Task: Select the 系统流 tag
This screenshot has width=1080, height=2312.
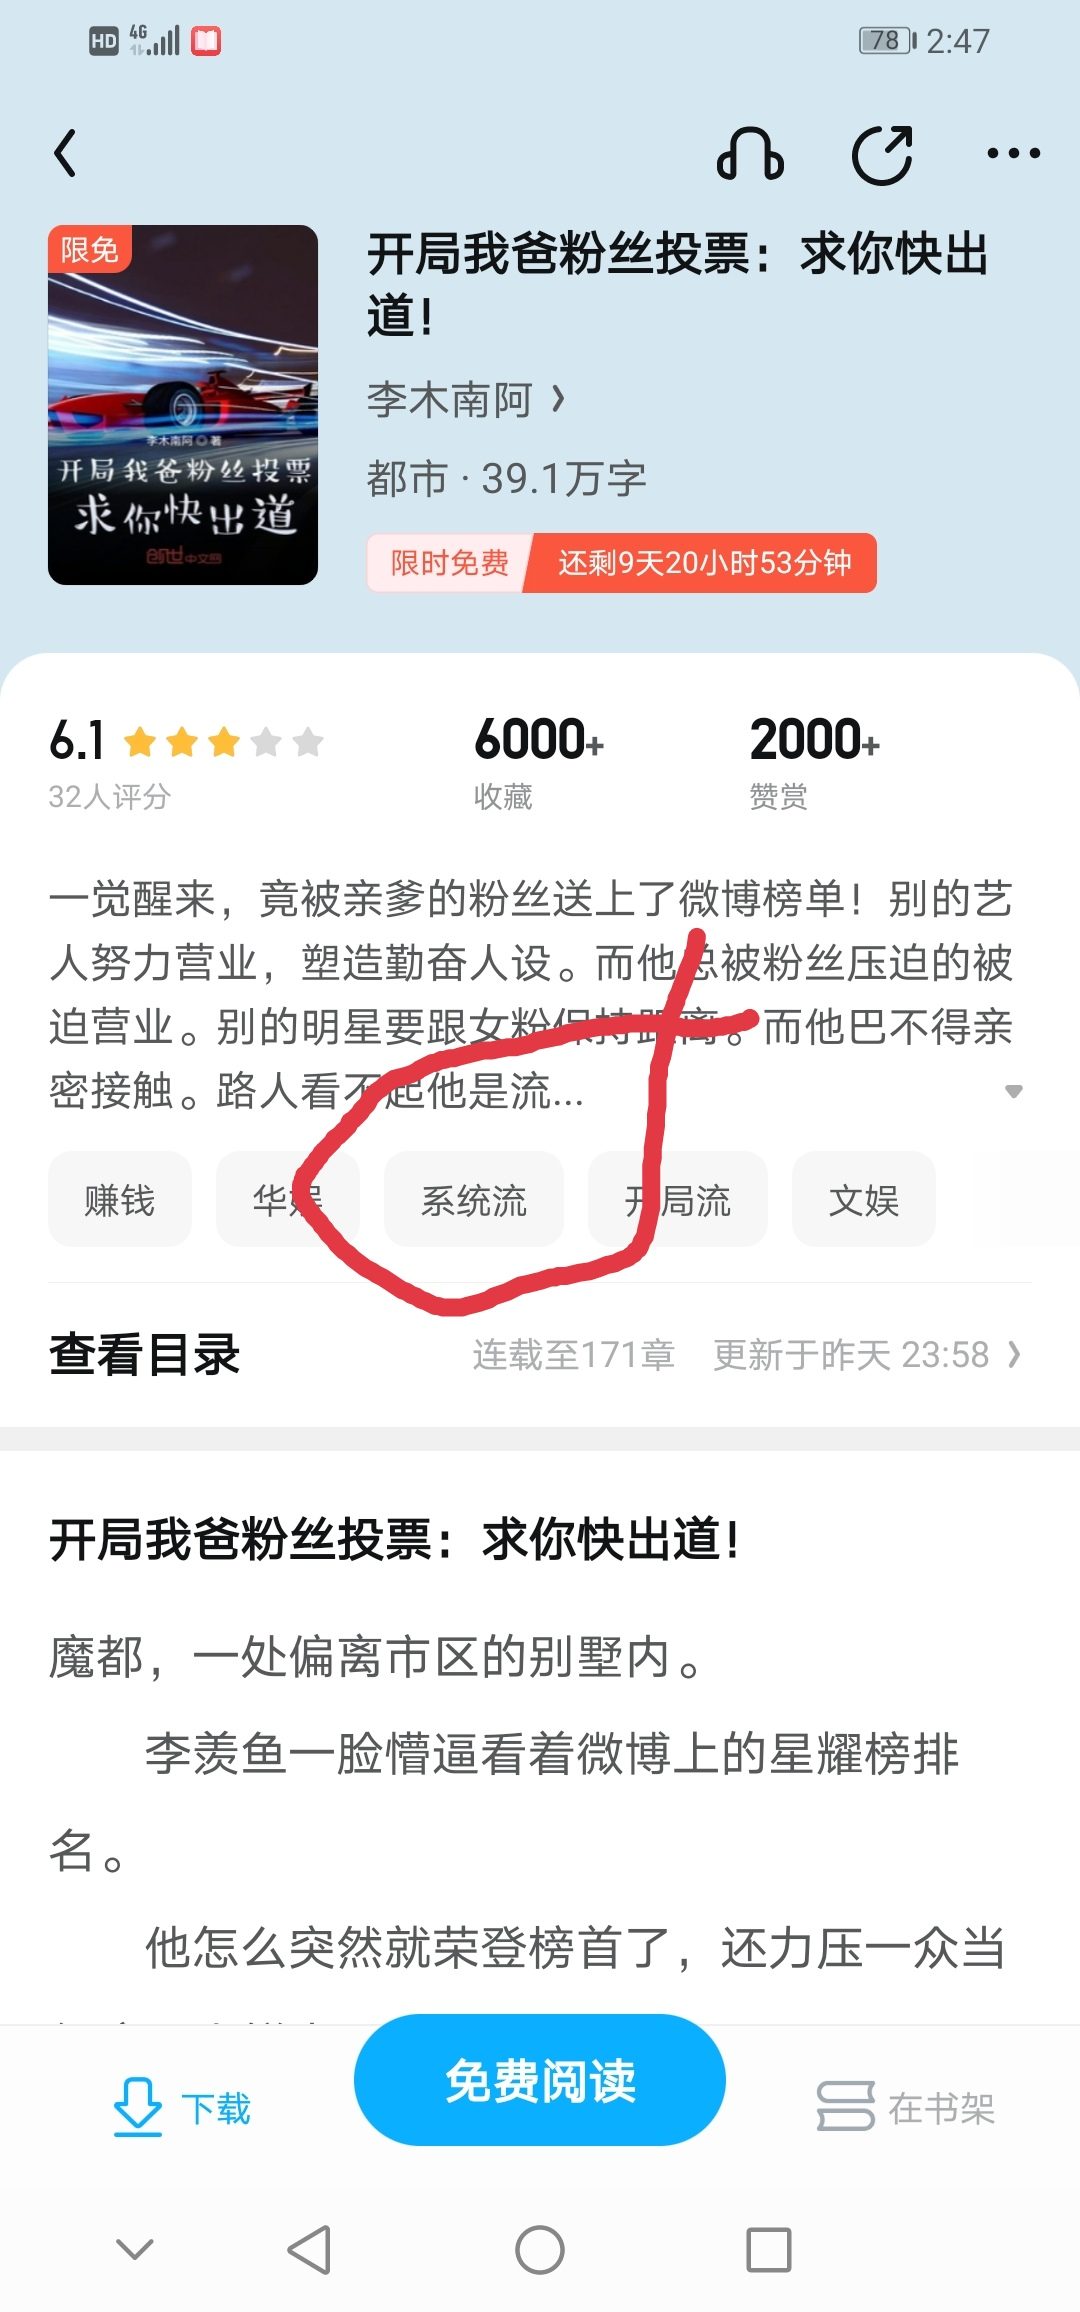Action: click(x=474, y=1199)
